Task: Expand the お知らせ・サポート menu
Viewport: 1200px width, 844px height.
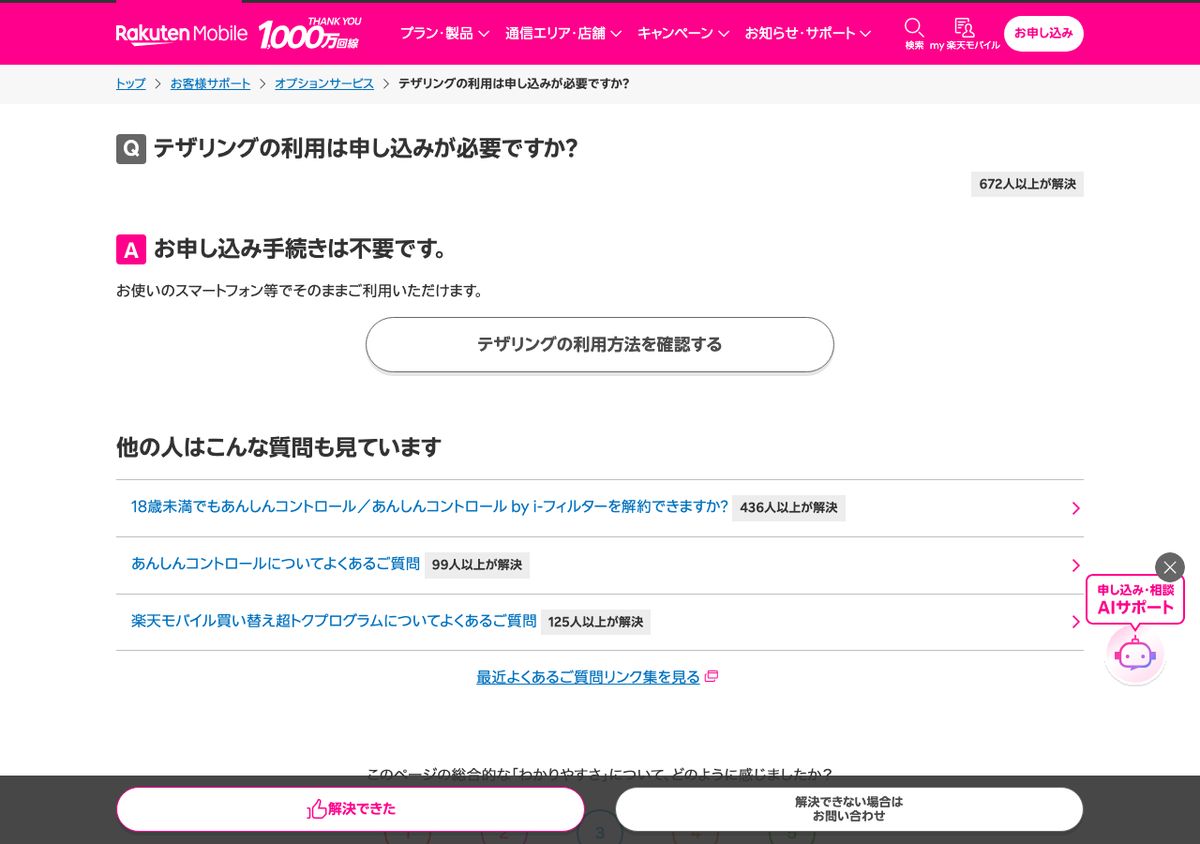Action: coord(808,33)
